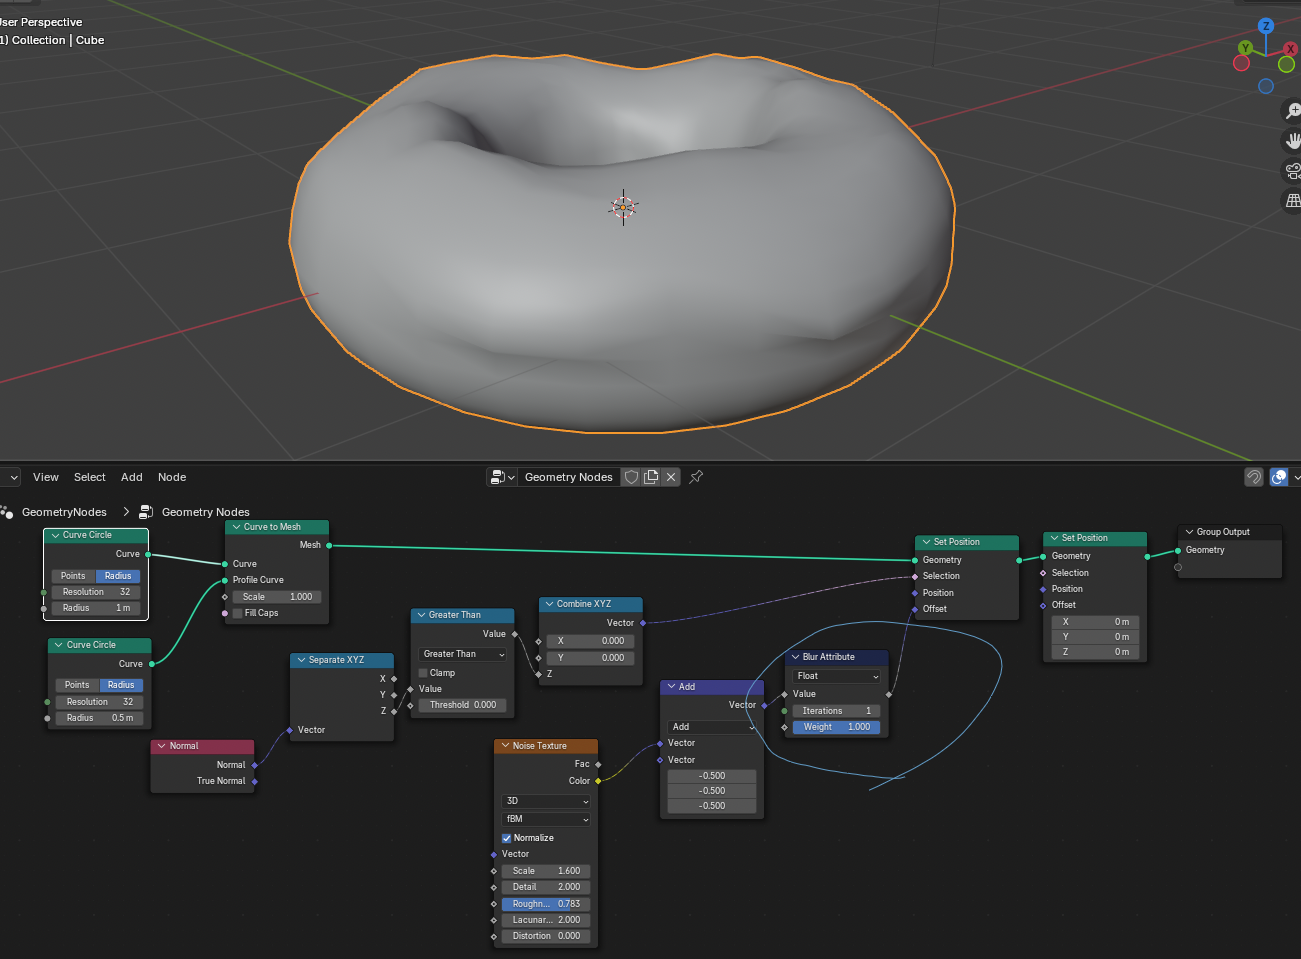The width and height of the screenshot is (1301, 959).
Task: Open the fBM noise type dropdown
Action: 546,819
